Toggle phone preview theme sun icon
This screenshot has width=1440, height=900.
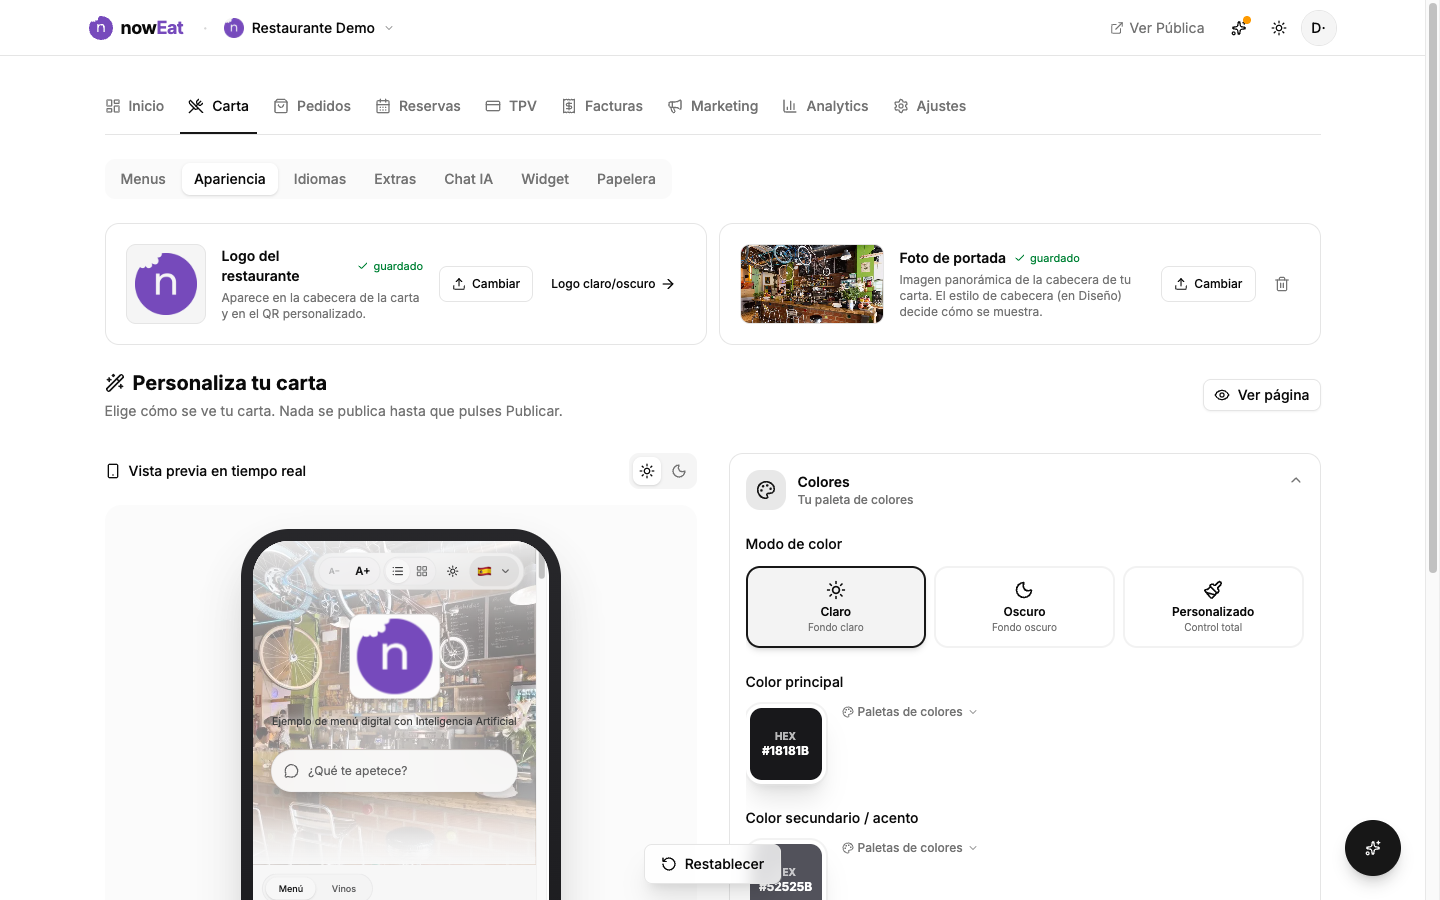[x=453, y=571]
